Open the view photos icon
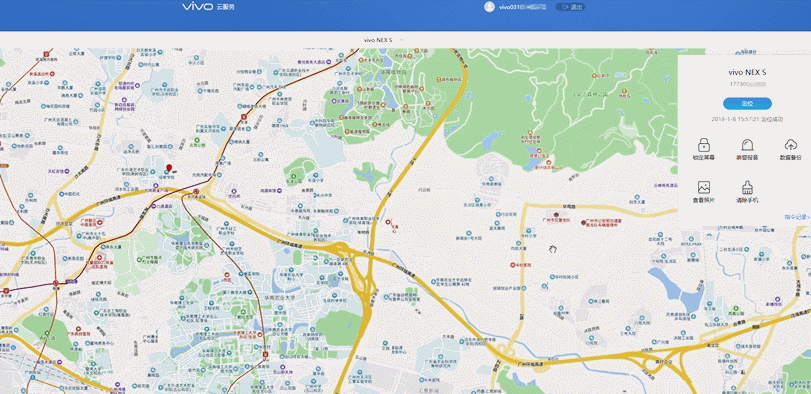The width and height of the screenshot is (811, 394). point(703,187)
